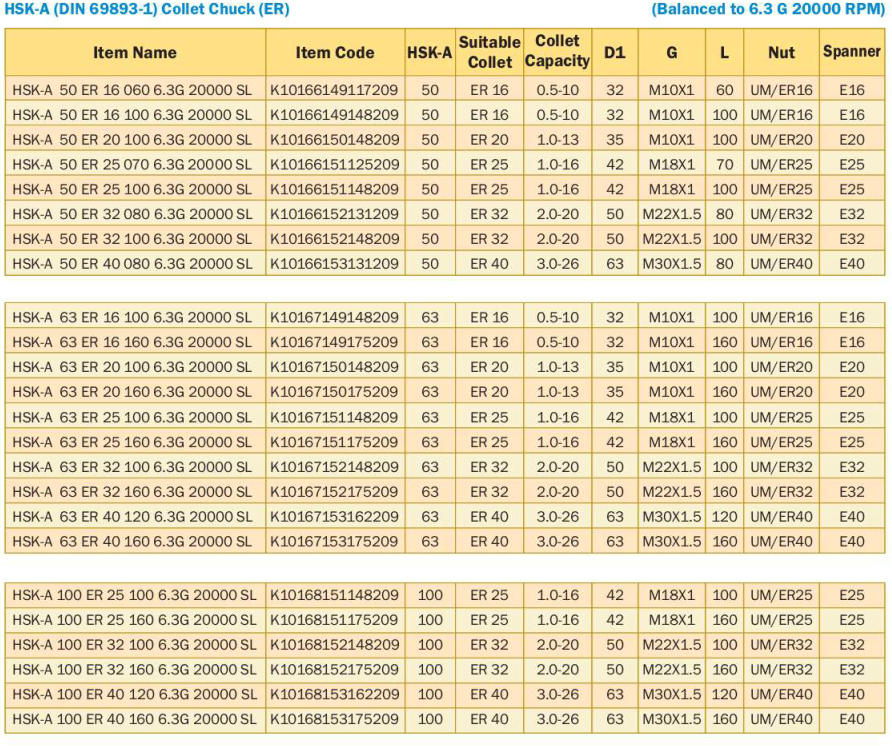The height and width of the screenshot is (746, 892).
Task: Click the 'Suitable Collet' column header
Action: tap(489, 52)
